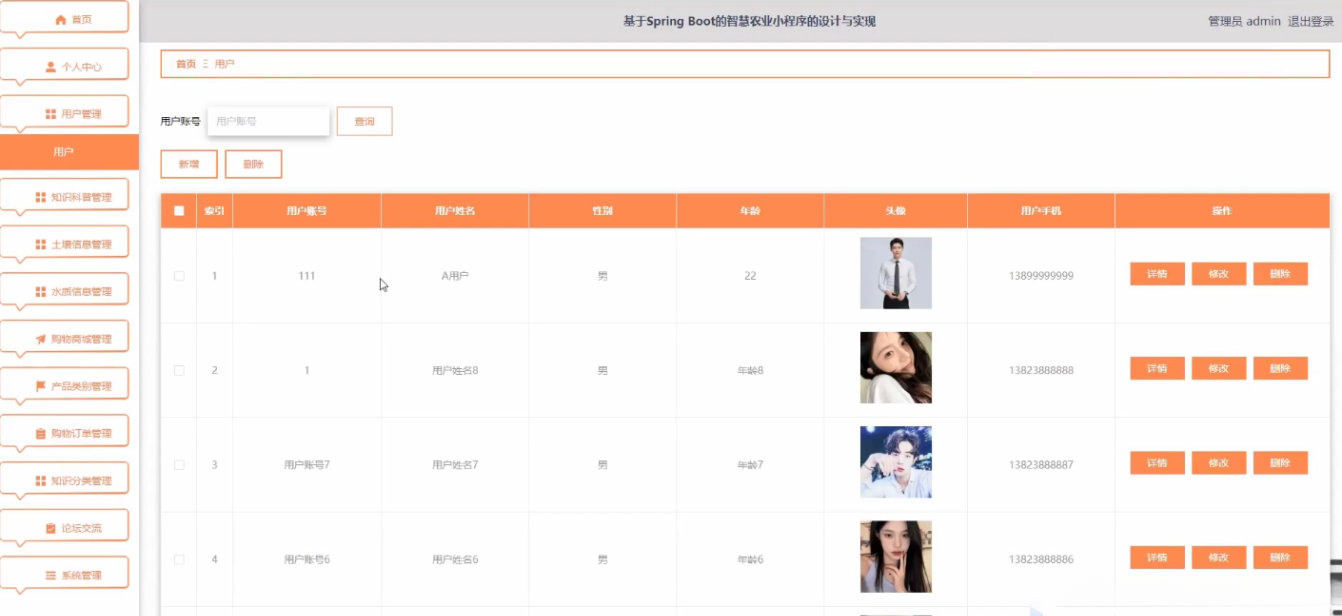Image resolution: width=1342 pixels, height=616 pixels.
Task: Click 首页 in the breadcrumb
Action: [x=186, y=64]
